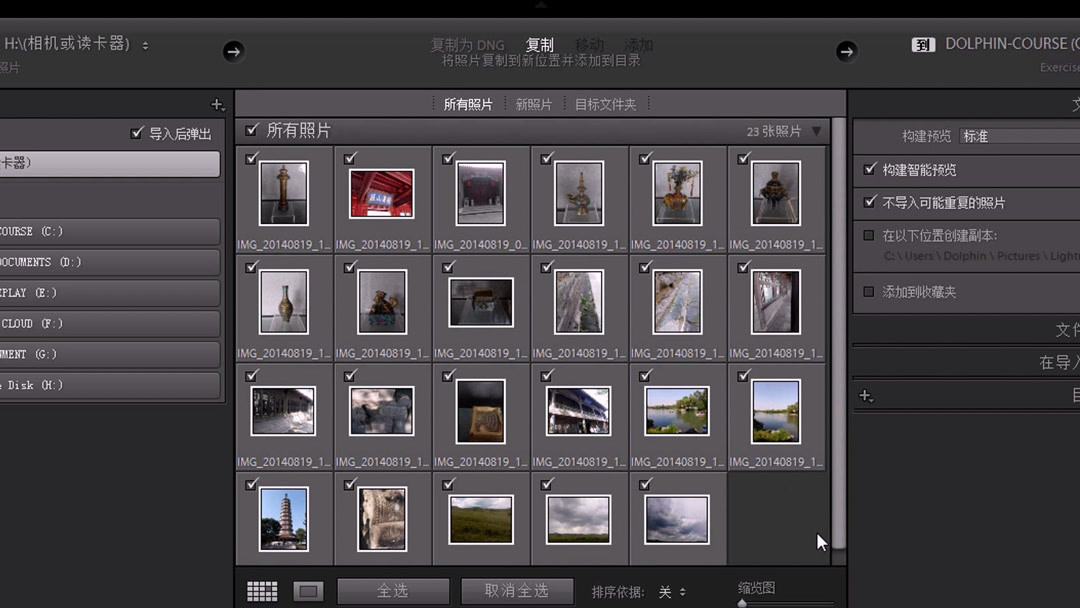Image resolution: width=1080 pixels, height=608 pixels.
Task: Switch to loupe view in bottom toolbar
Action: pos(308,590)
